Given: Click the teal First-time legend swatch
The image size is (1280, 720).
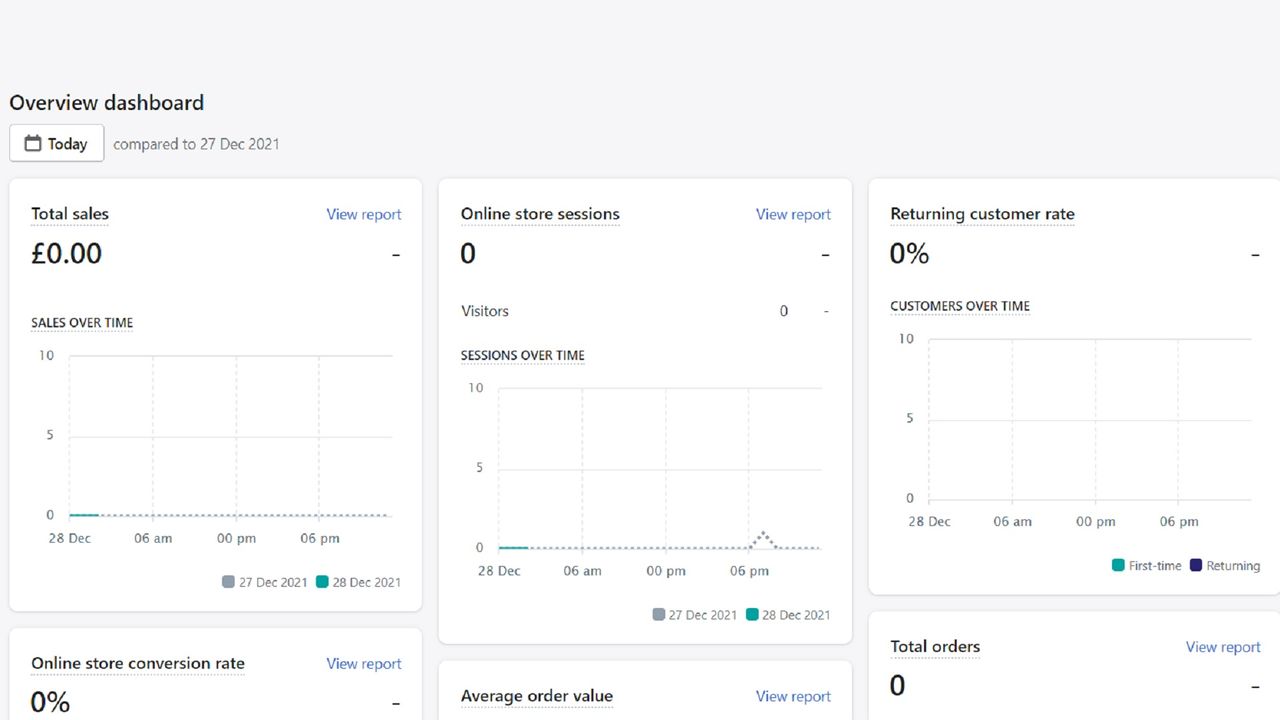Looking at the screenshot, I should coord(1118,565).
